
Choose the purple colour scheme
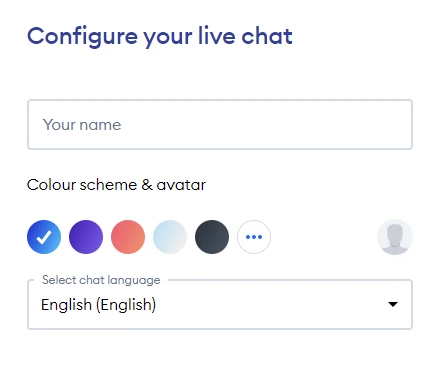point(86,237)
